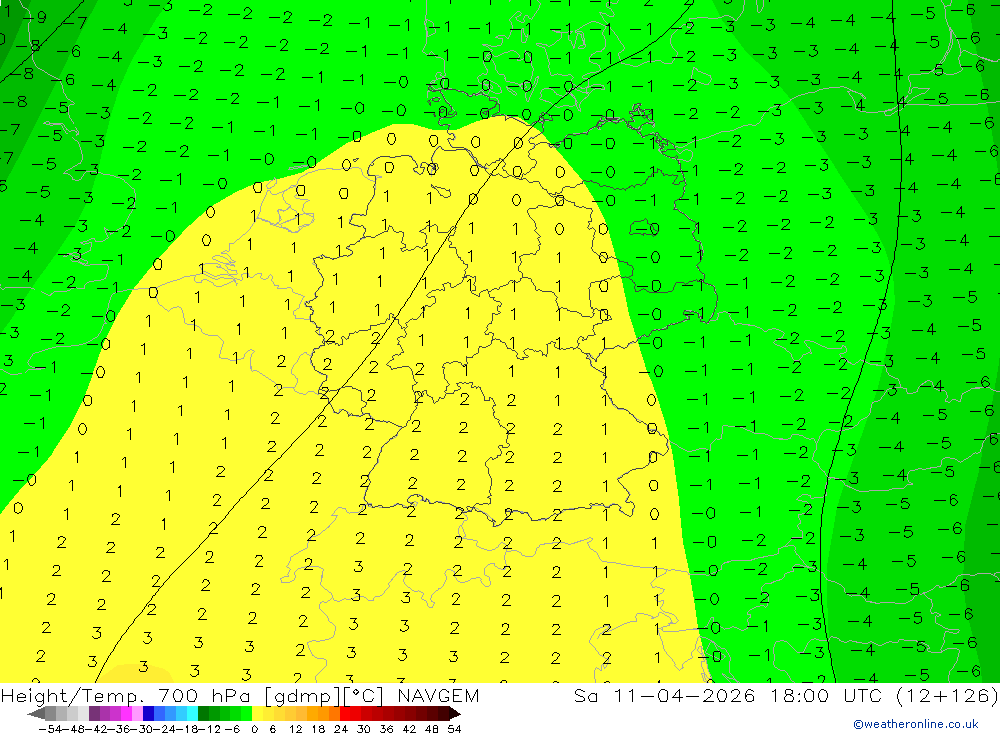Pick the pure red legend swatch above 24
The width and height of the screenshot is (1000, 733).
click(345, 713)
